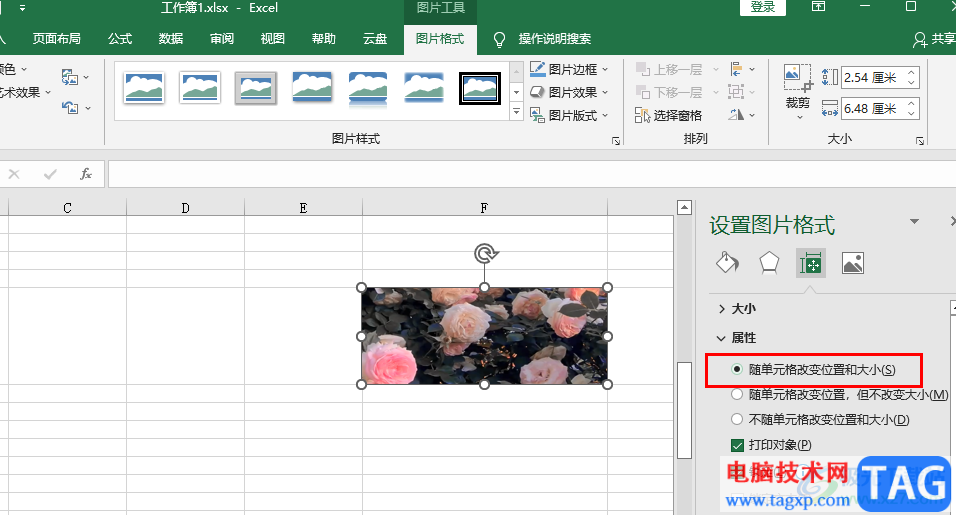Switch to the 数据 tab

tap(171, 39)
